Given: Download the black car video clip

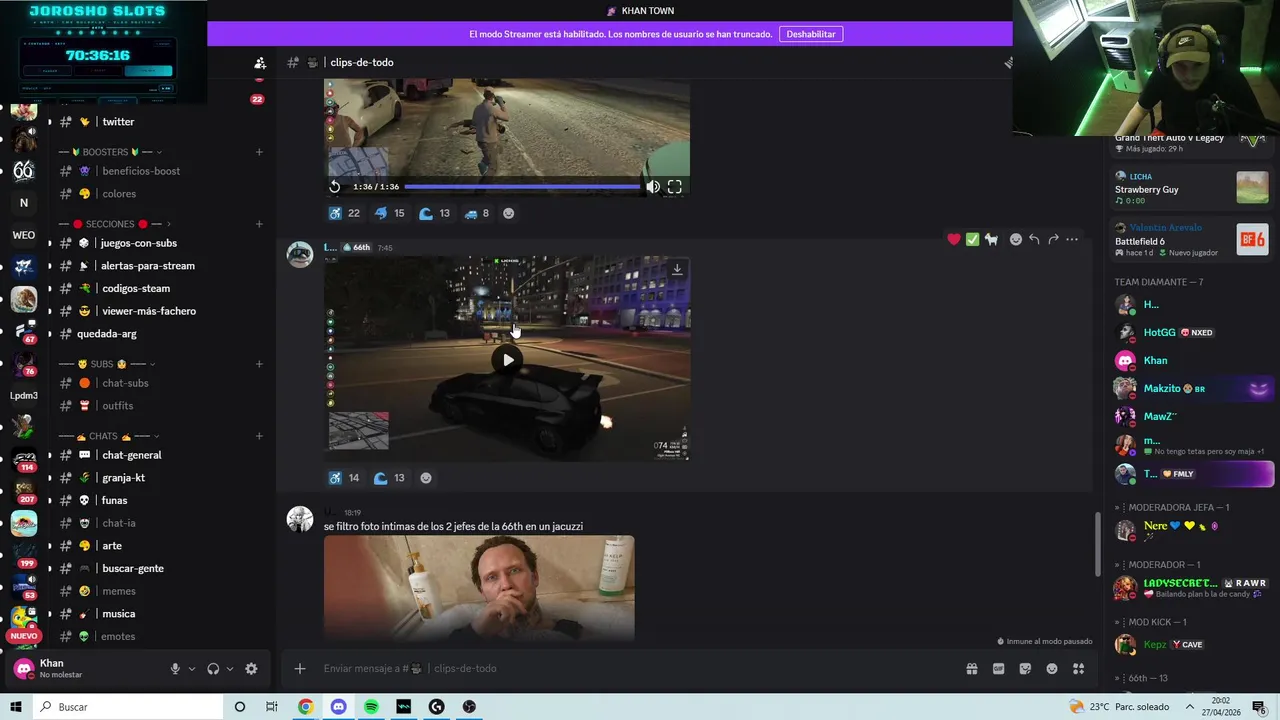Looking at the screenshot, I should (x=677, y=269).
